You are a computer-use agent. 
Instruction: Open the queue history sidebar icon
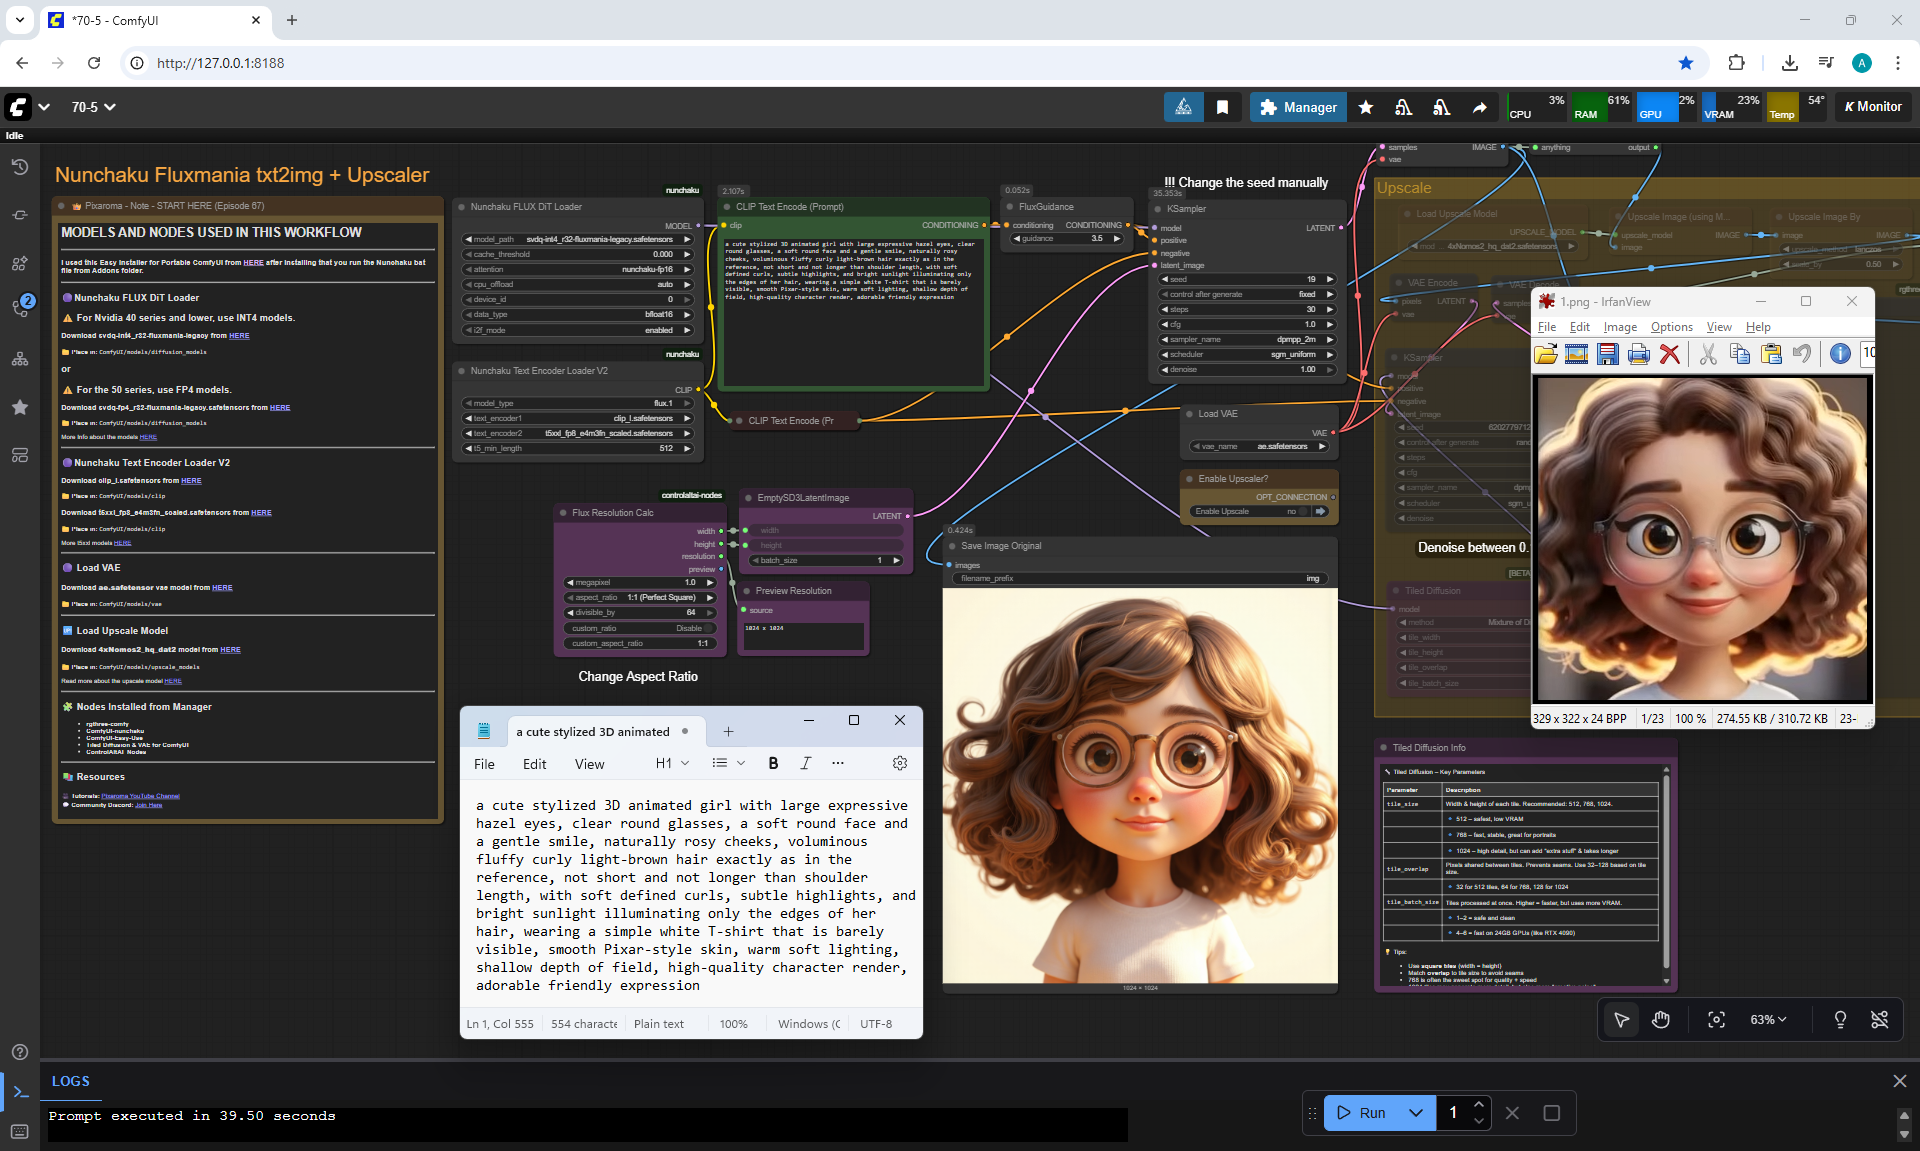coord(19,167)
